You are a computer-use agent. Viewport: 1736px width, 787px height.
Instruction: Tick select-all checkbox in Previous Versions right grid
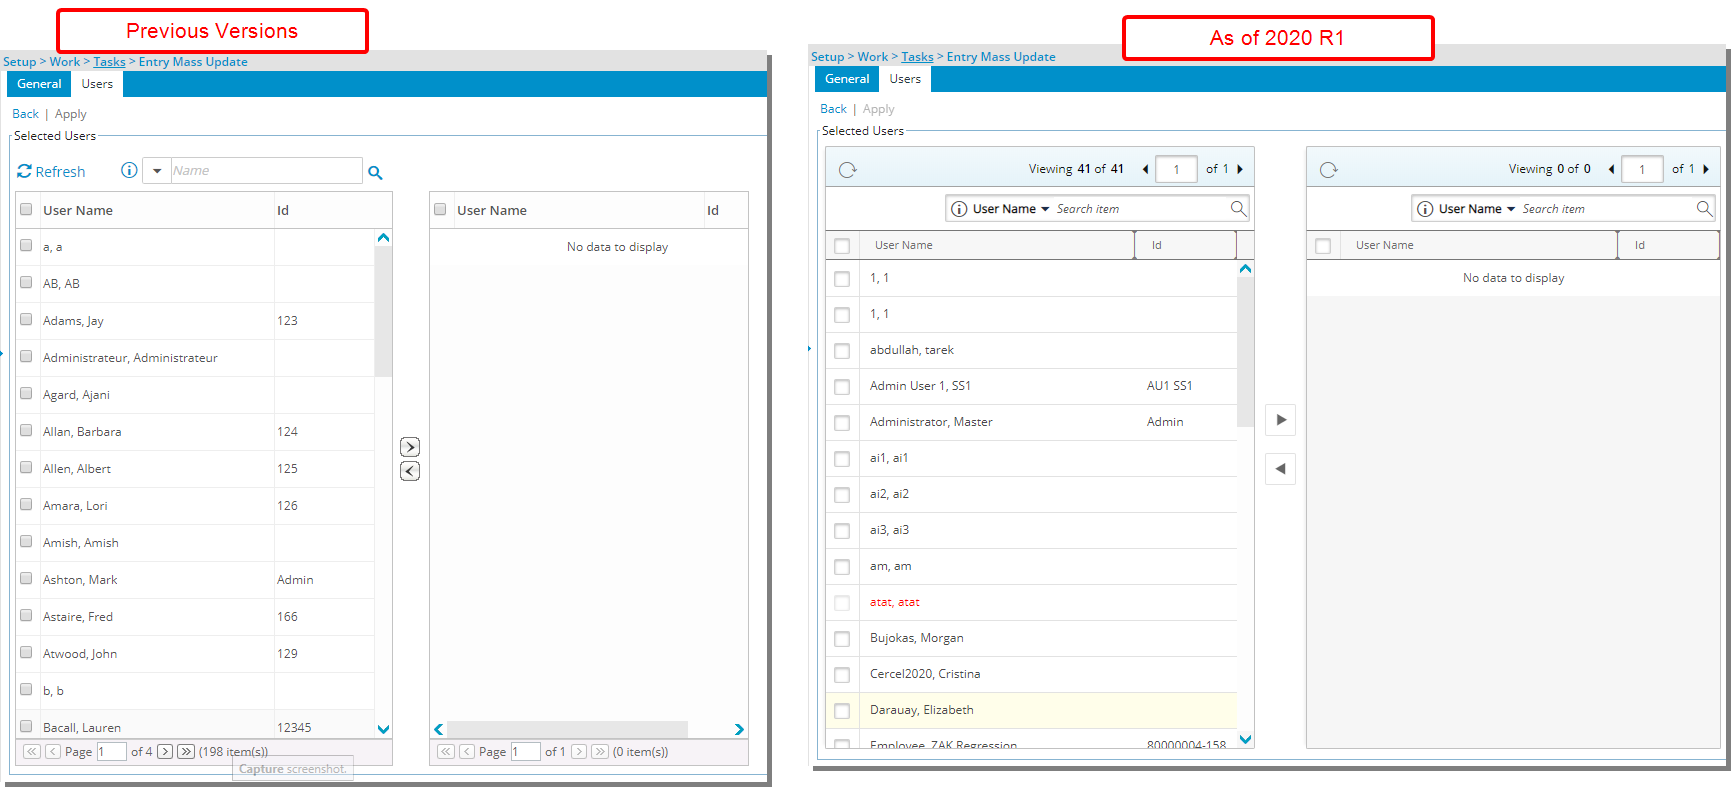(440, 209)
